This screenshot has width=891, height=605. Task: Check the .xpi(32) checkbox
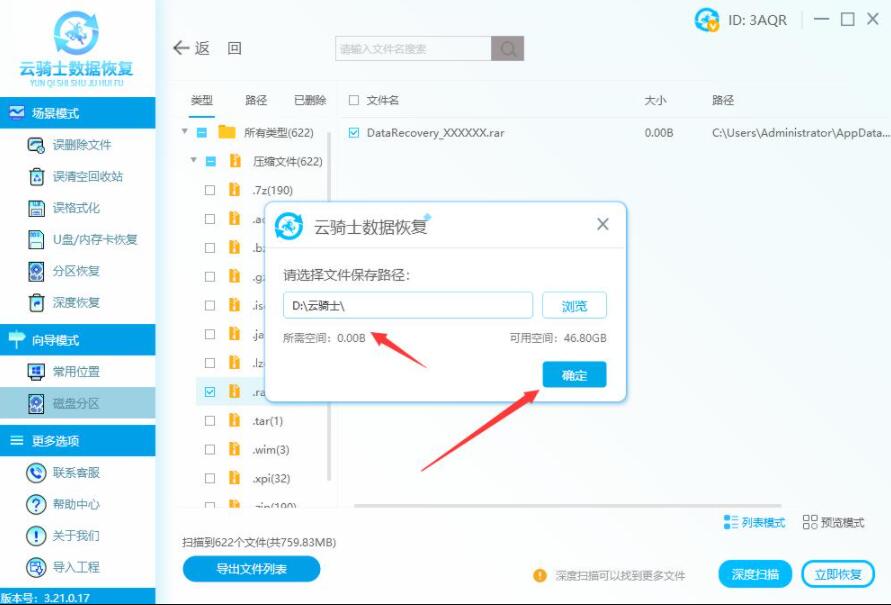click(x=210, y=478)
